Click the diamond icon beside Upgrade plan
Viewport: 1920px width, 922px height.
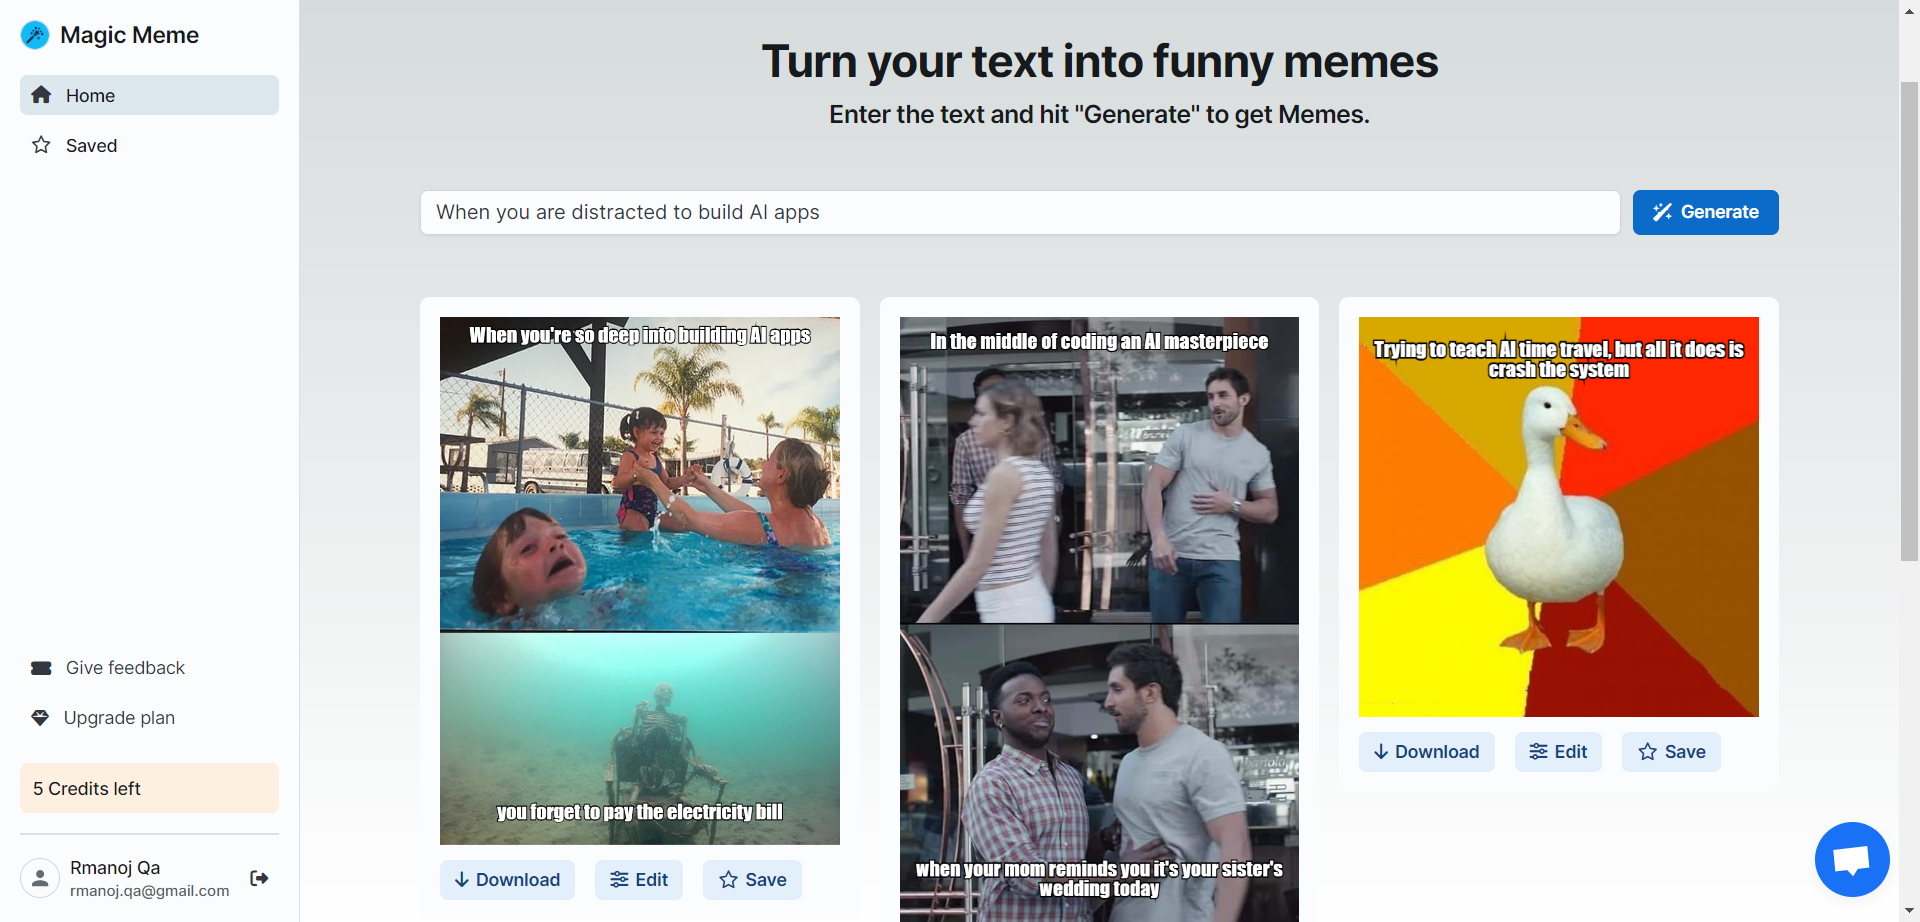coord(40,718)
